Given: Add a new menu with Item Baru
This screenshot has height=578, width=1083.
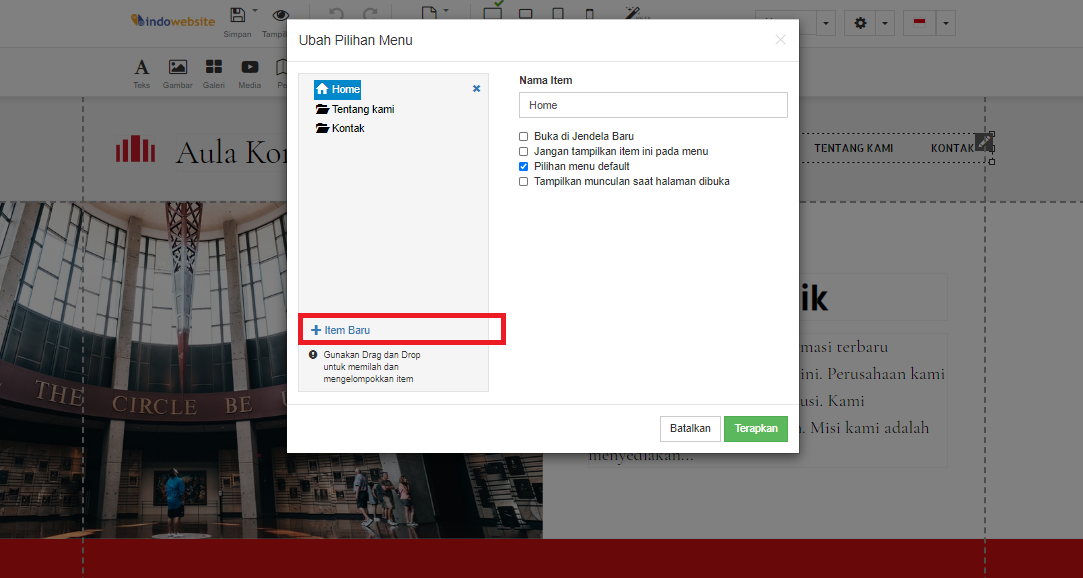Looking at the screenshot, I should (341, 328).
